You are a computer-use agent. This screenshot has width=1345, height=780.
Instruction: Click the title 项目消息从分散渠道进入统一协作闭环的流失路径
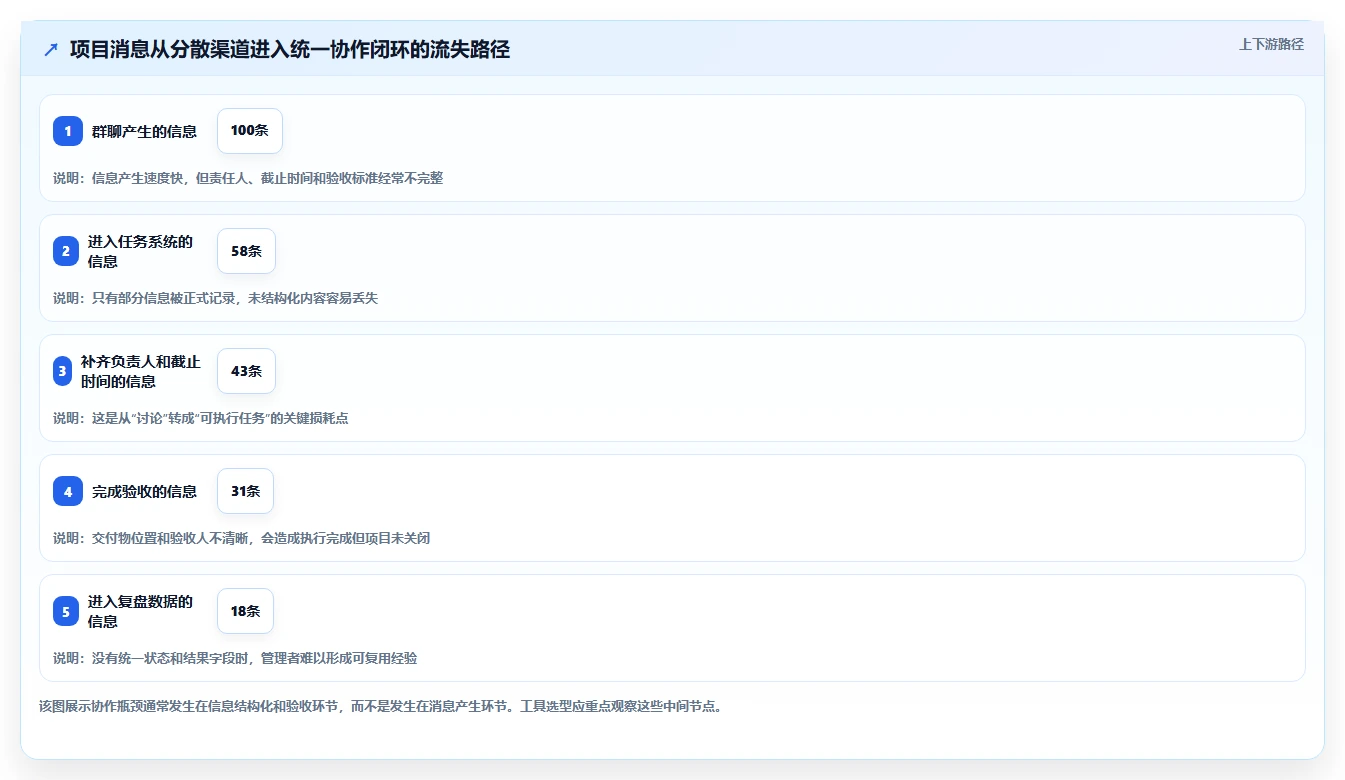290,50
